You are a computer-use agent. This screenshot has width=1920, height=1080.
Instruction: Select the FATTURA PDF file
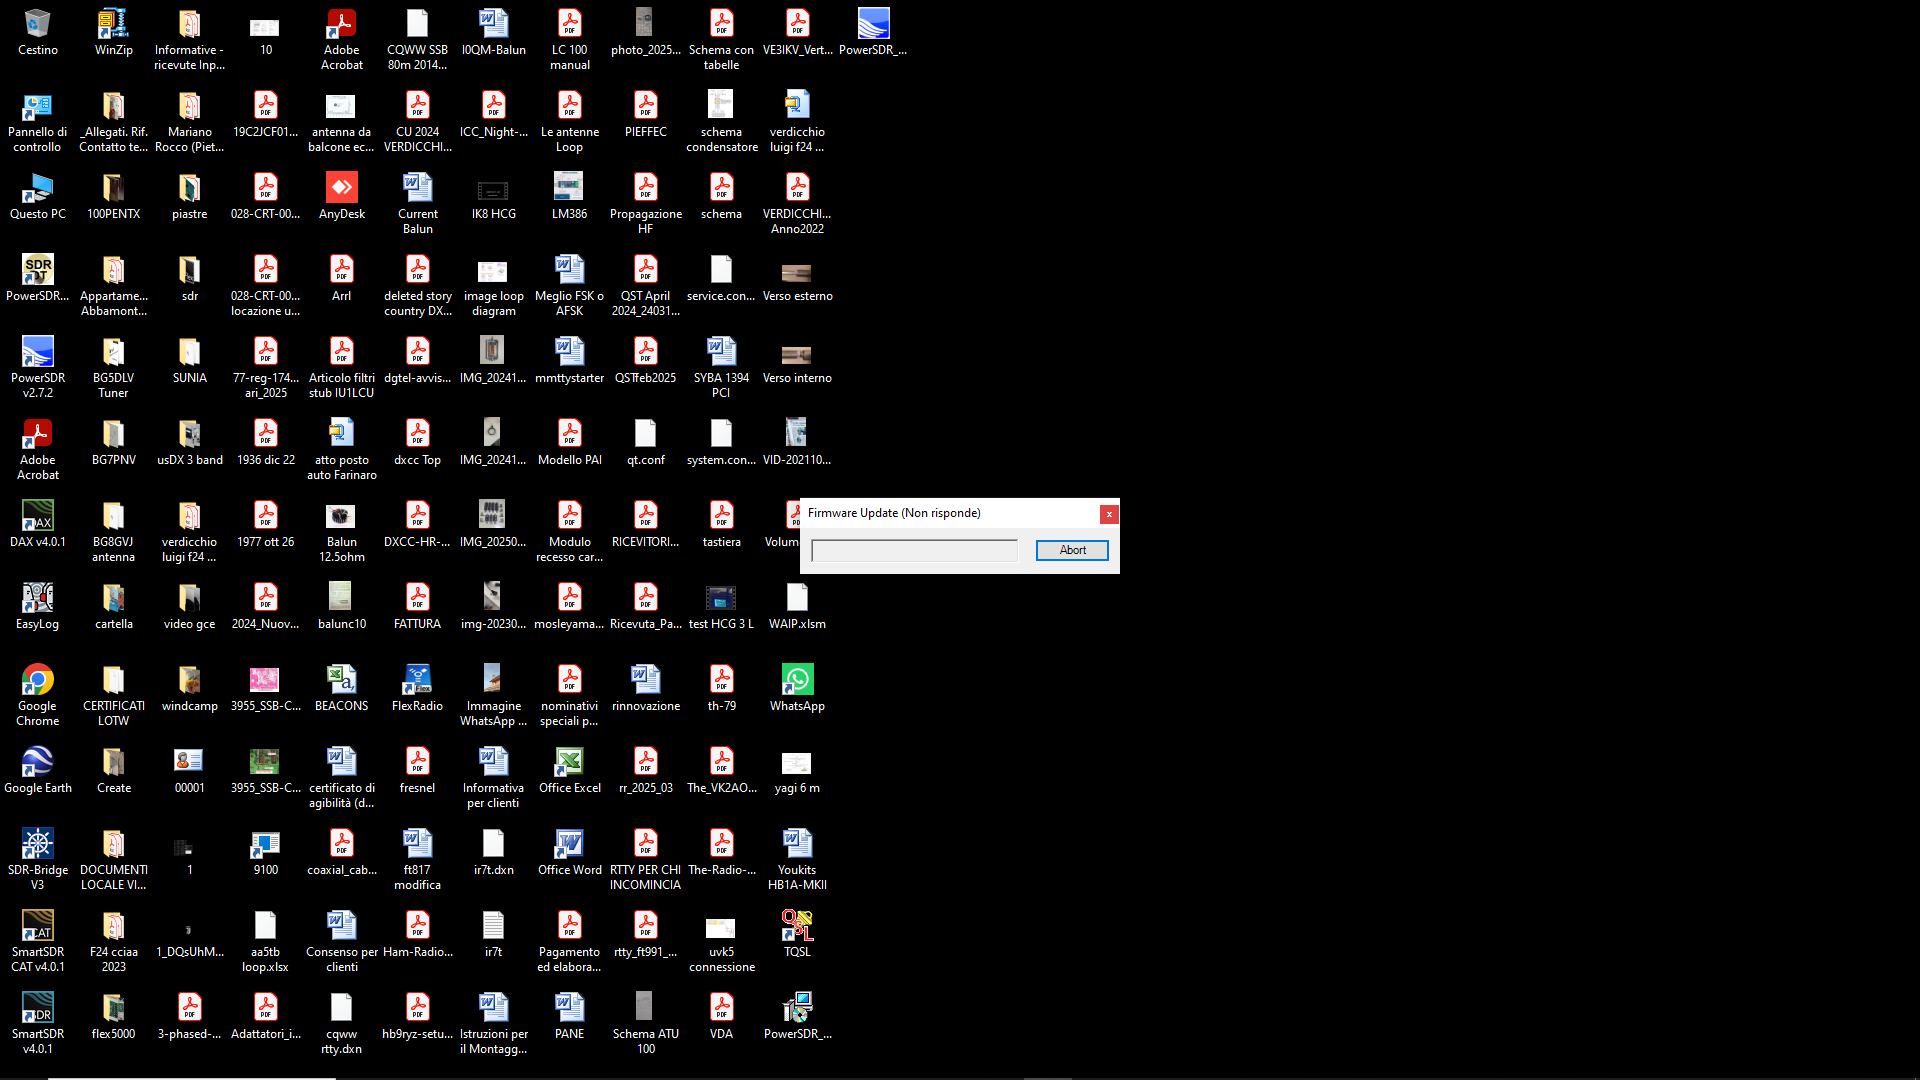coord(417,607)
